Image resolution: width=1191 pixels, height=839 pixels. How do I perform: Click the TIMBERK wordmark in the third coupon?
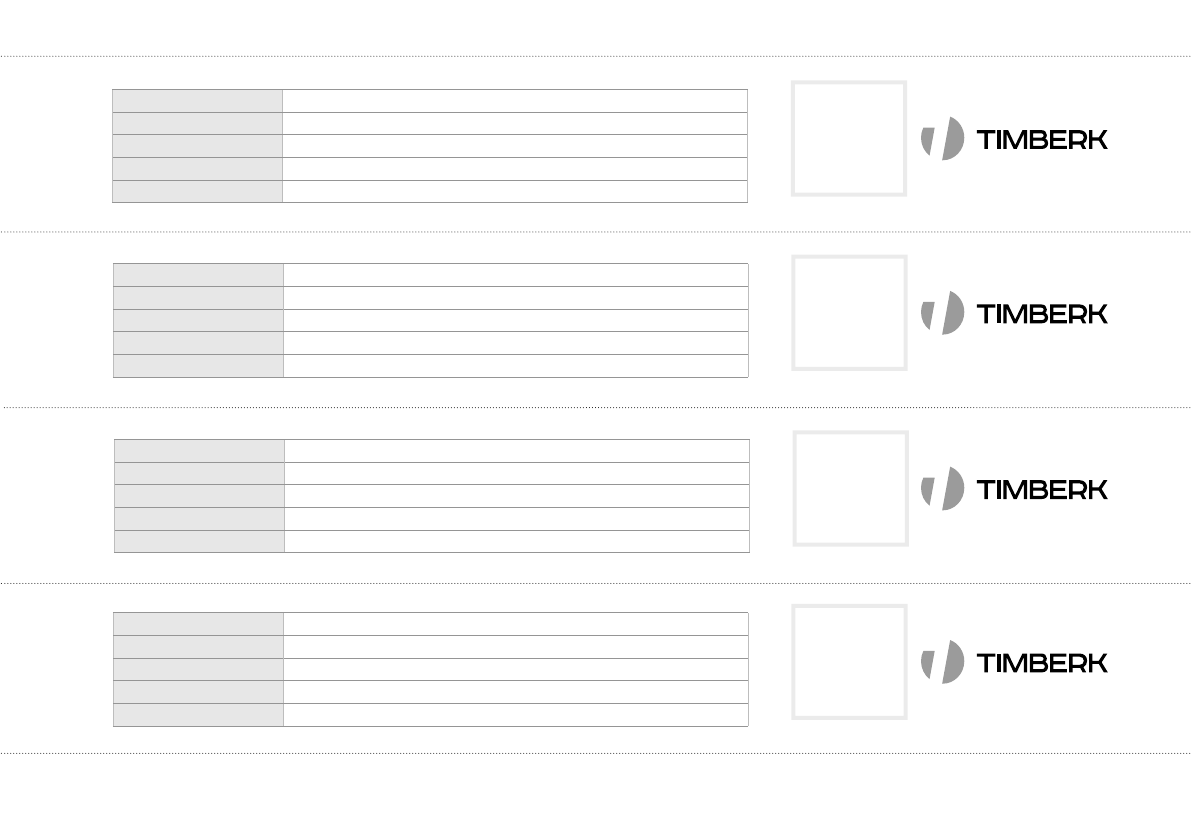(x=1042, y=489)
